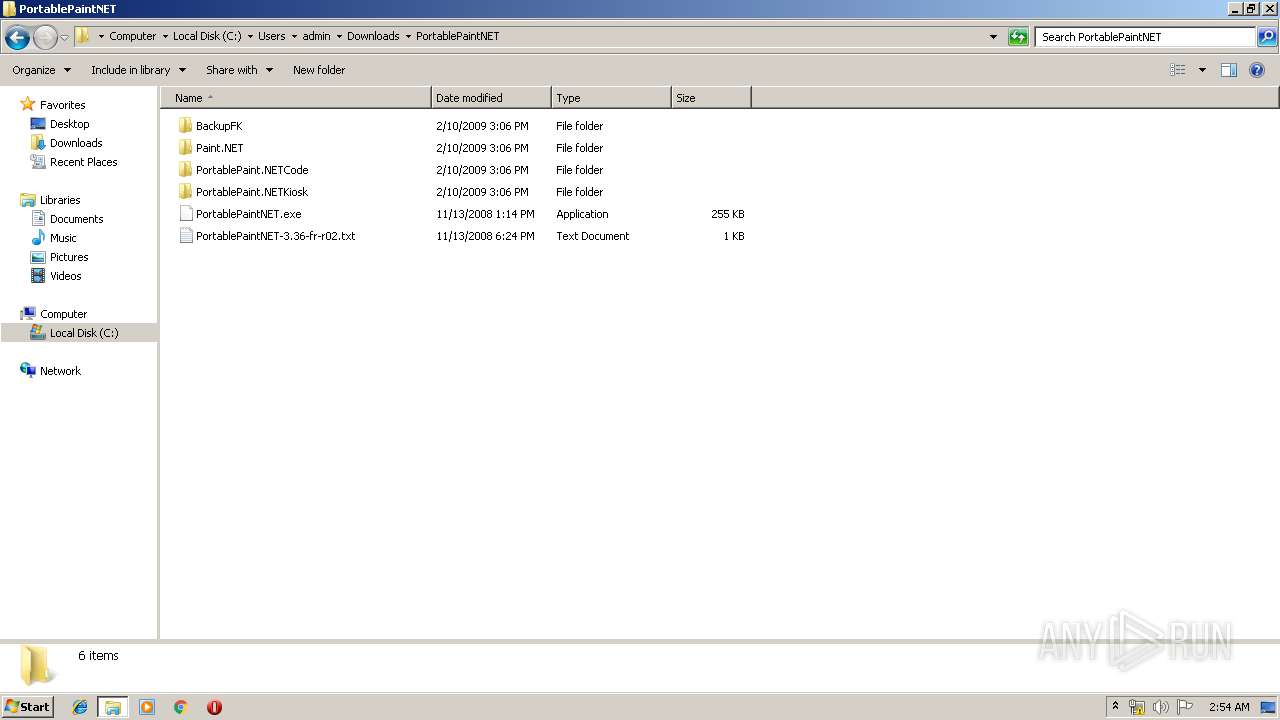Open the Pictures library
Image resolution: width=1280 pixels, height=720 pixels.
69,257
